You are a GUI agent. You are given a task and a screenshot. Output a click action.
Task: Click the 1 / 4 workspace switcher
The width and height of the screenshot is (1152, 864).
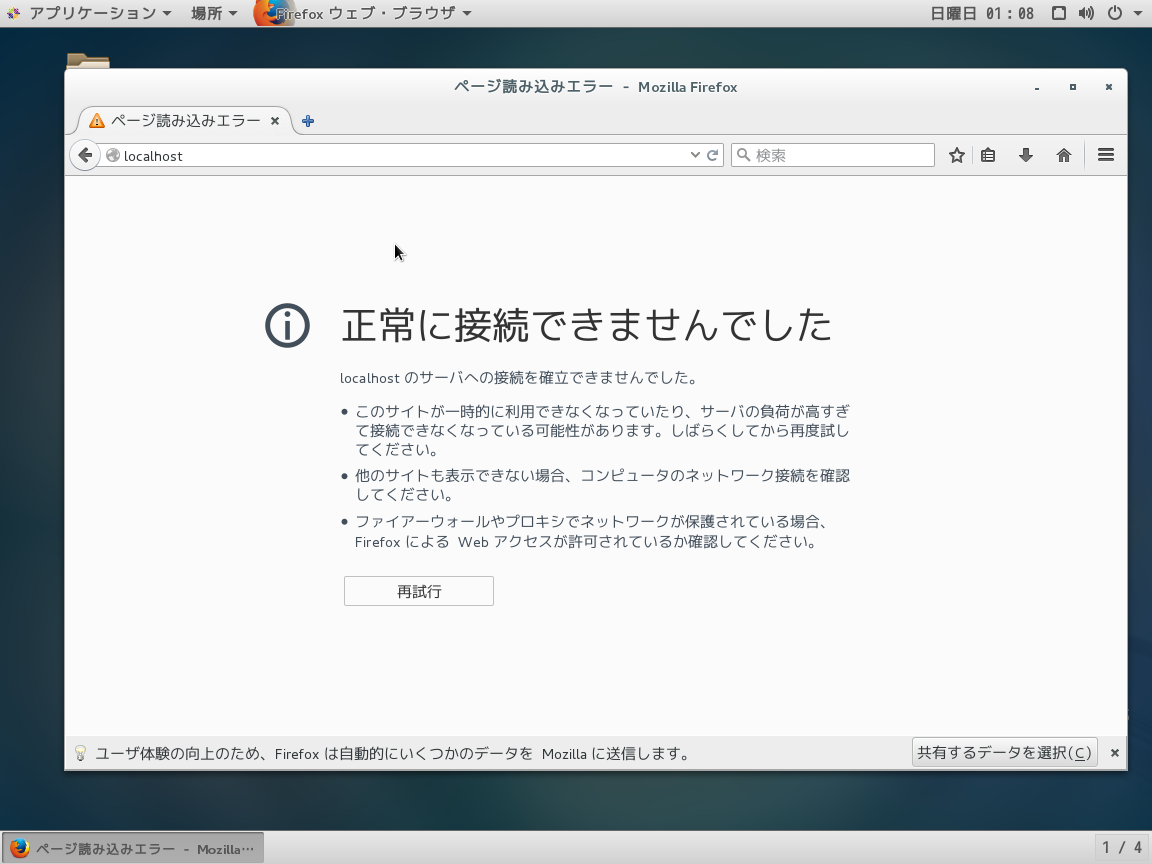point(1122,848)
